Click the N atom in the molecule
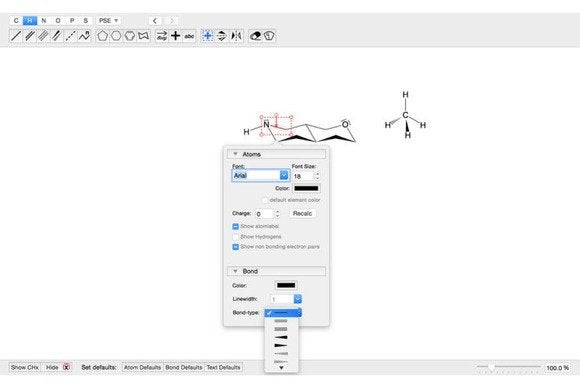580x388 pixels. click(x=266, y=125)
